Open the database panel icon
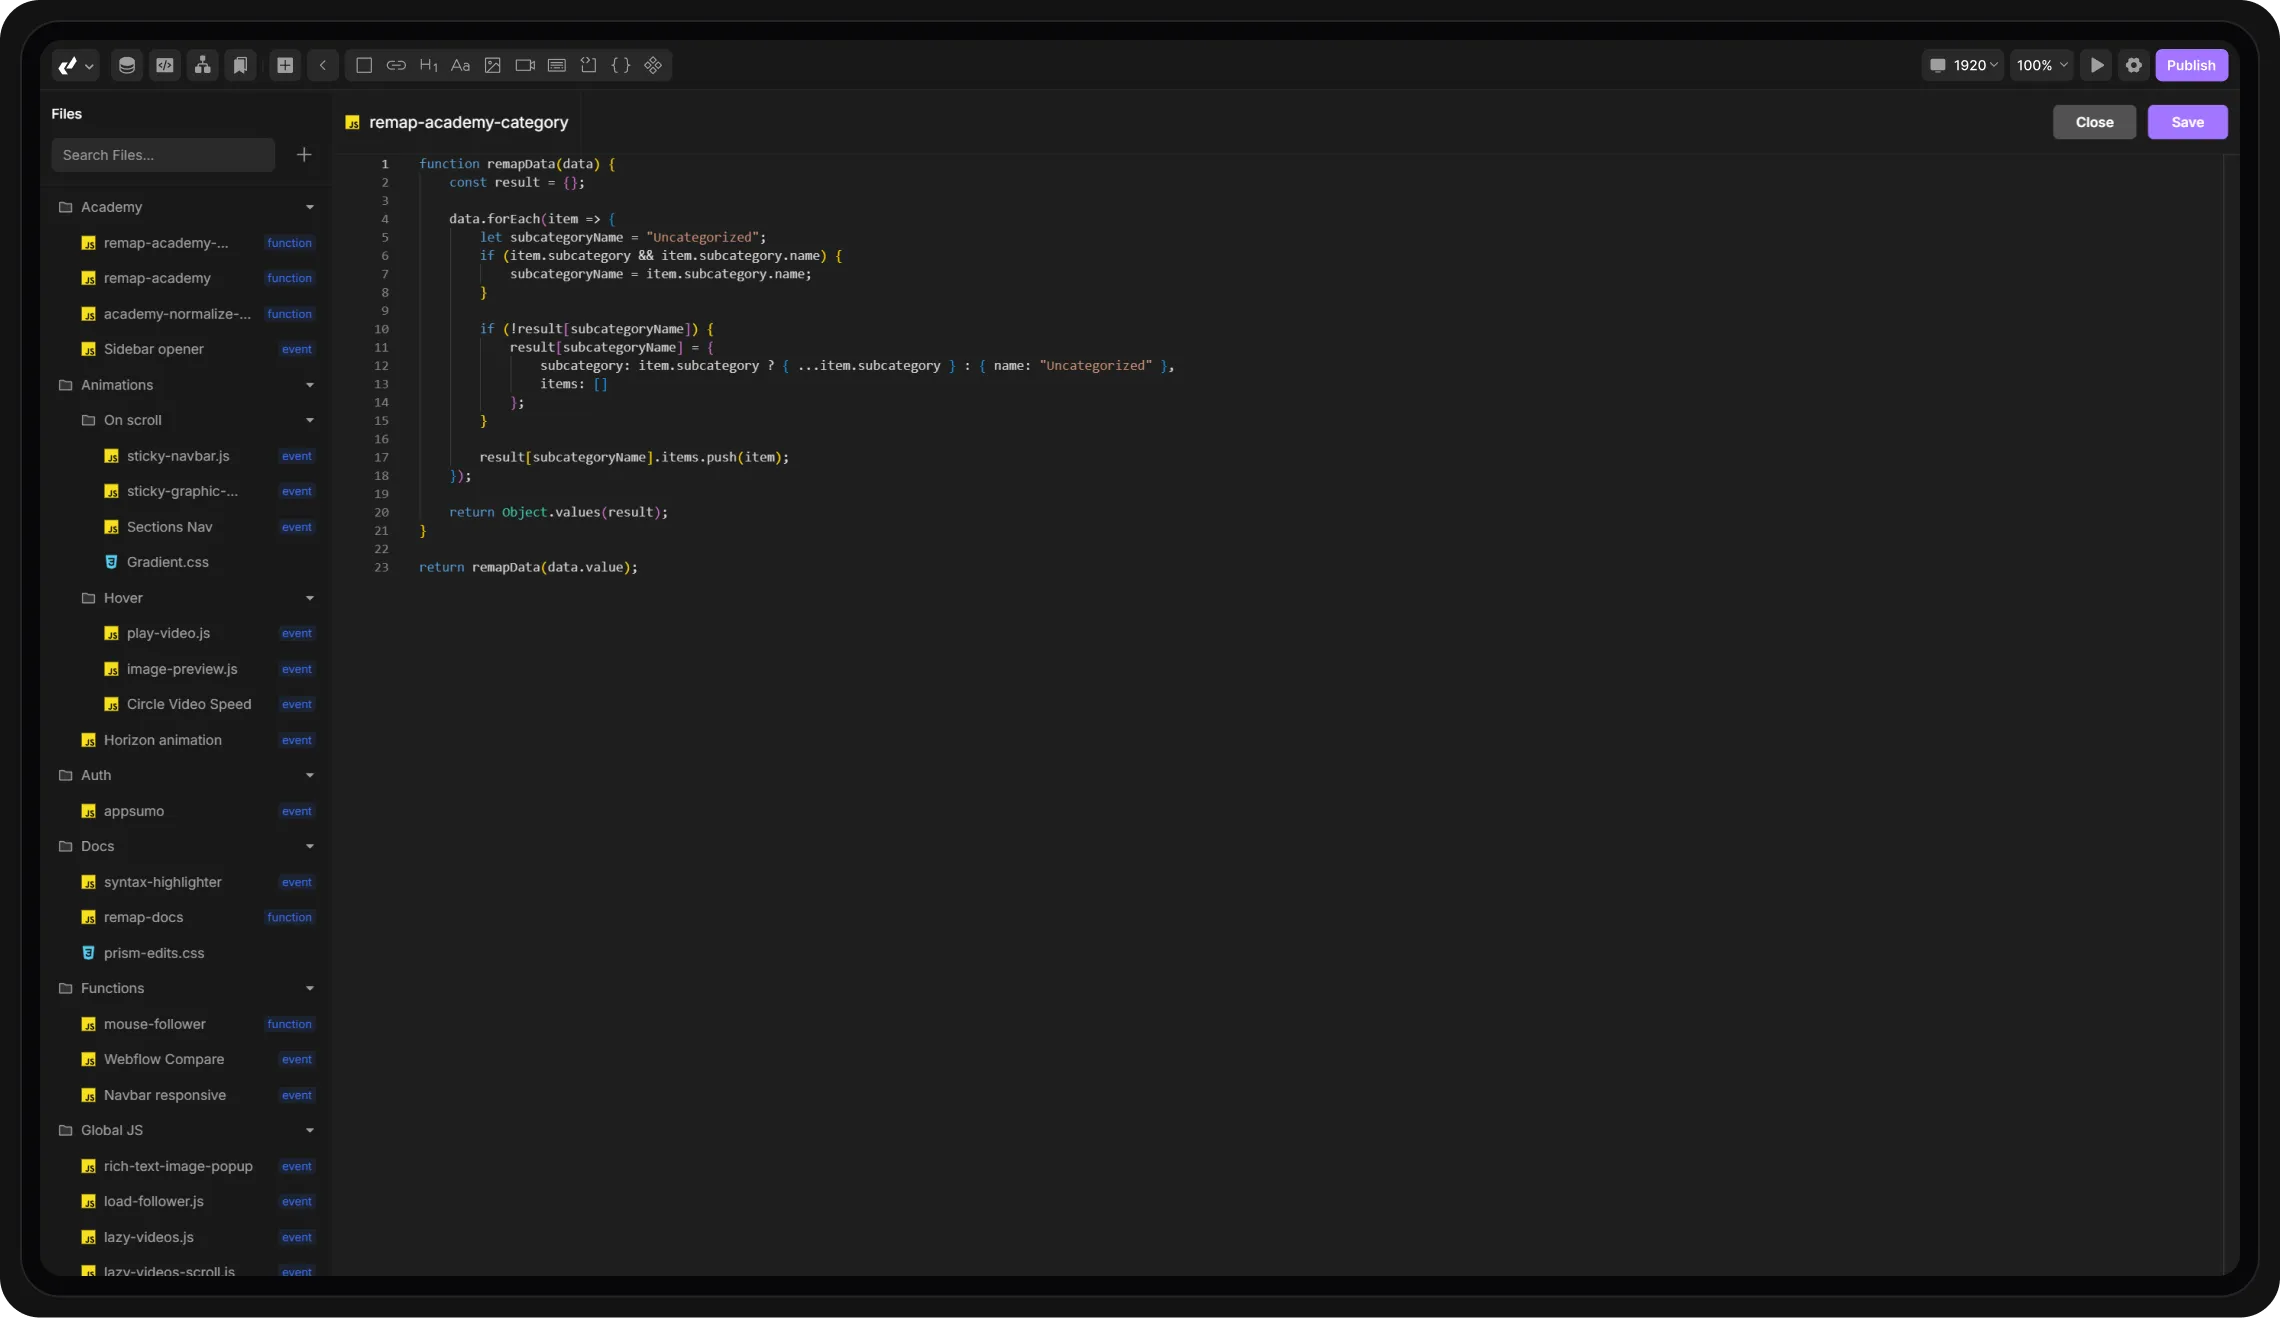2280x1318 pixels. click(x=127, y=65)
